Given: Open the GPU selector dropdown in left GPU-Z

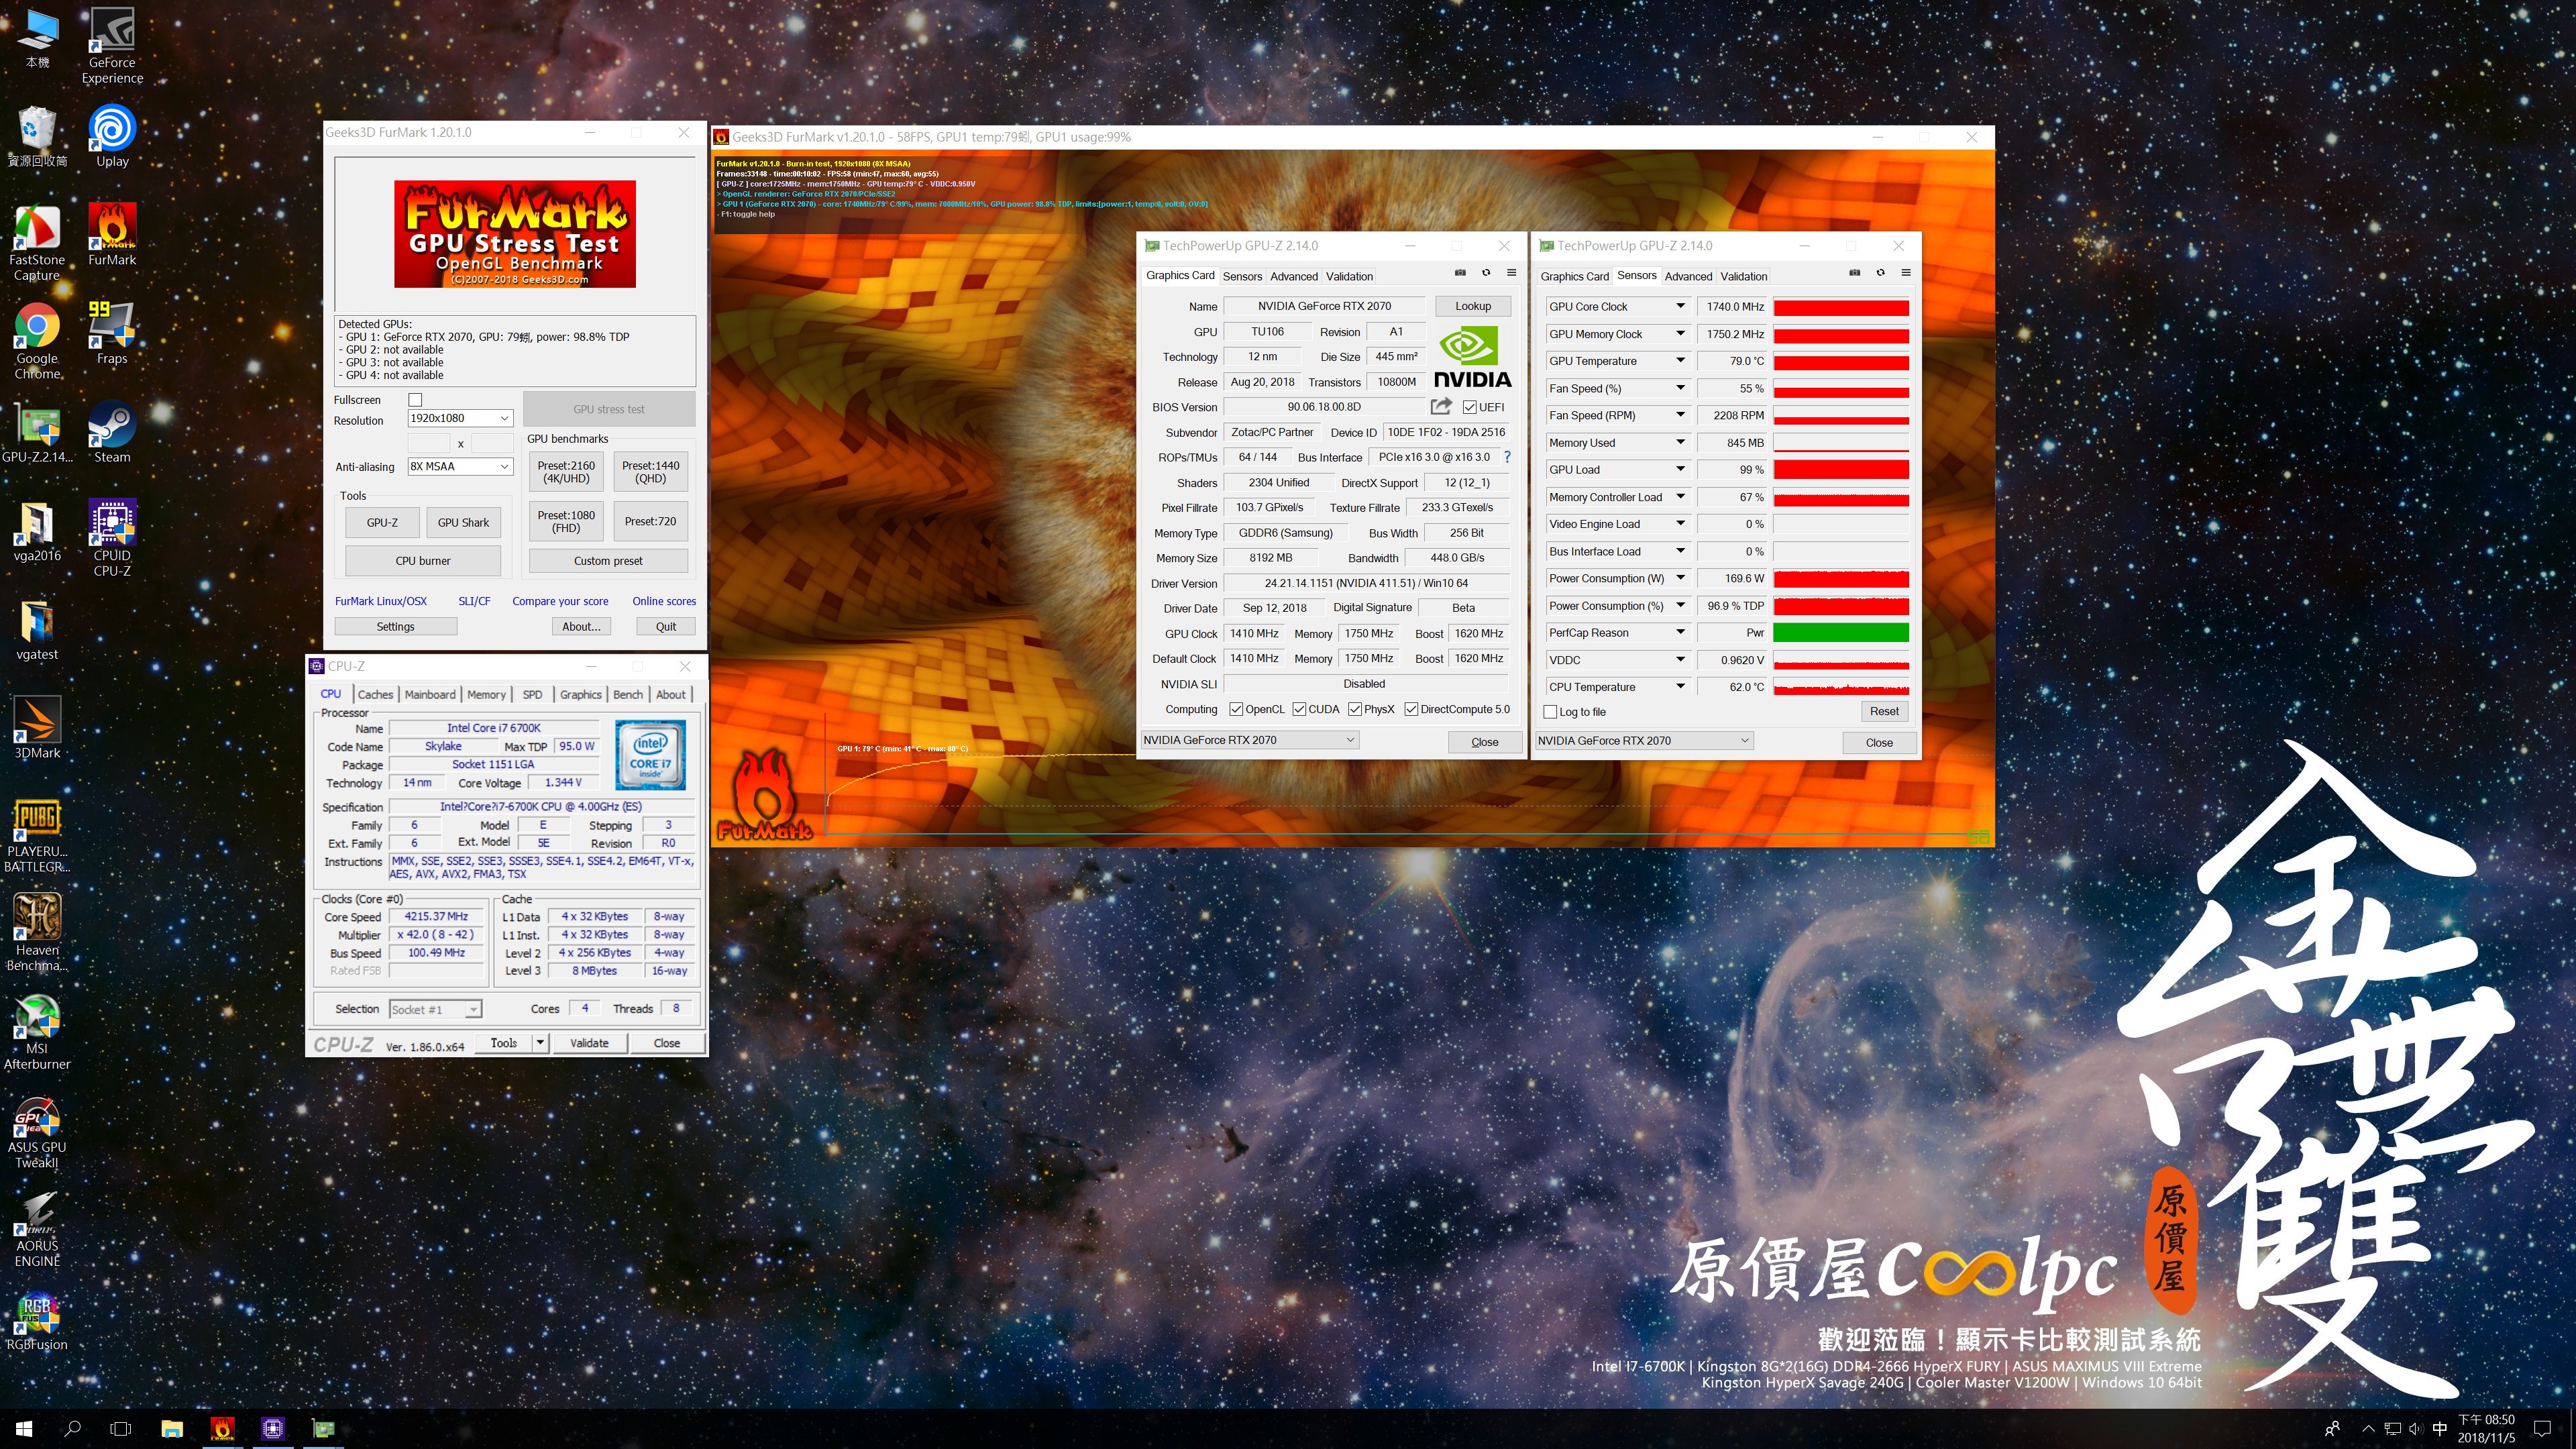Looking at the screenshot, I should tap(1249, 740).
